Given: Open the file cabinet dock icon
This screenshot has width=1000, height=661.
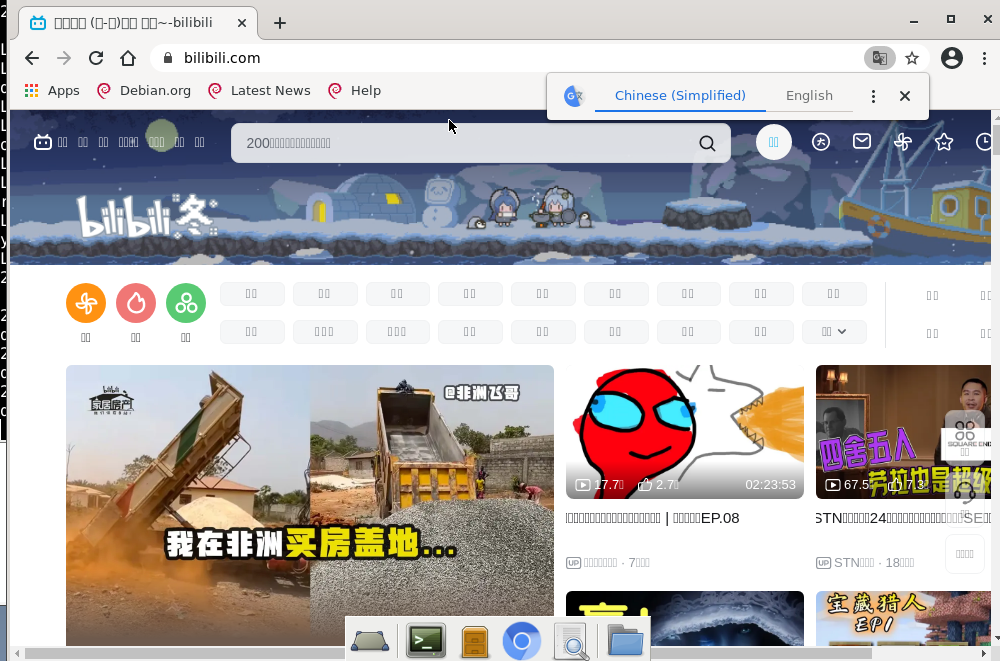Looking at the screenshot, I should point(475,641).
